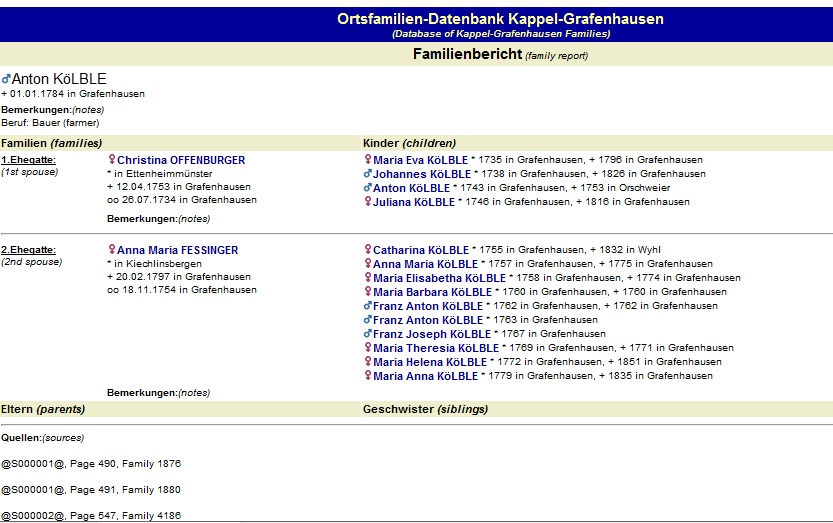This screenshot has height=523, width=833.
Task: Click female icon next to Christina OFFENBURGER
Action: click(111, 160)
